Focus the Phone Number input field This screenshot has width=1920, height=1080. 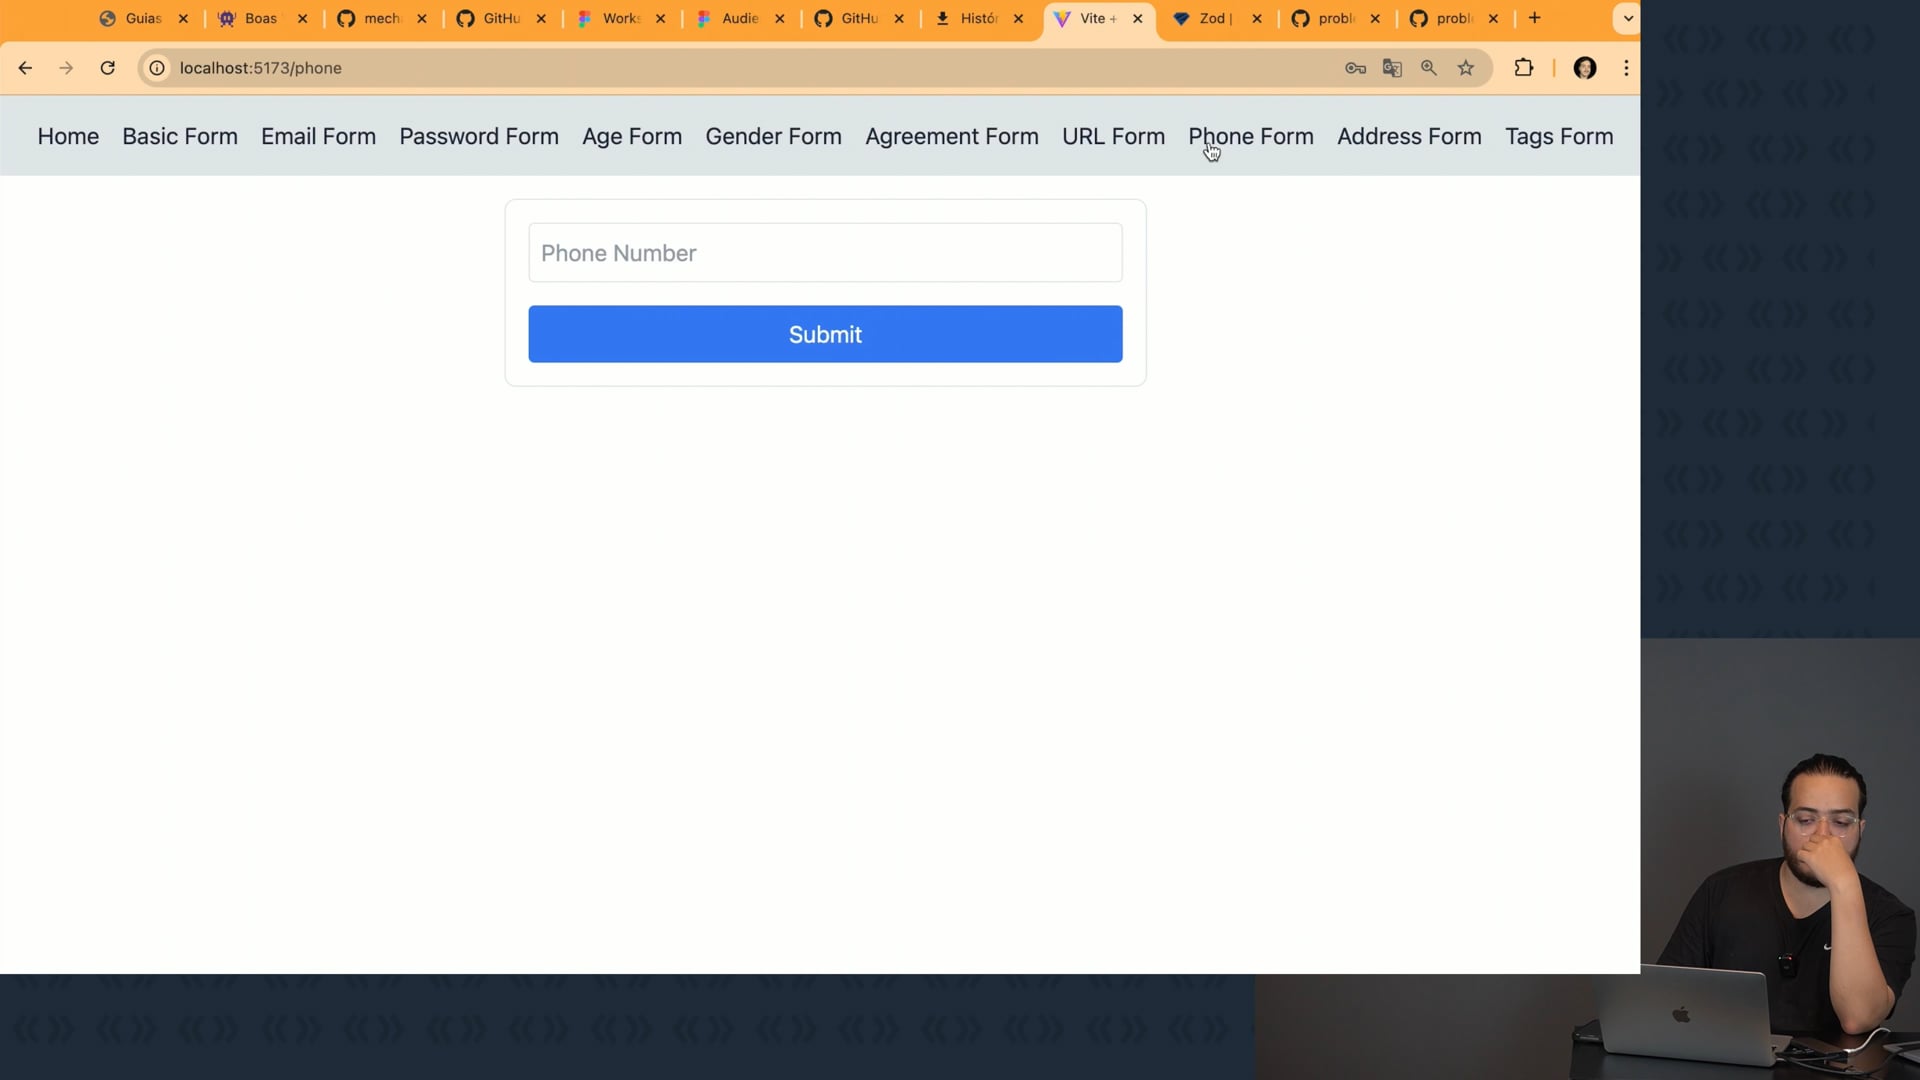click(825, 253)
